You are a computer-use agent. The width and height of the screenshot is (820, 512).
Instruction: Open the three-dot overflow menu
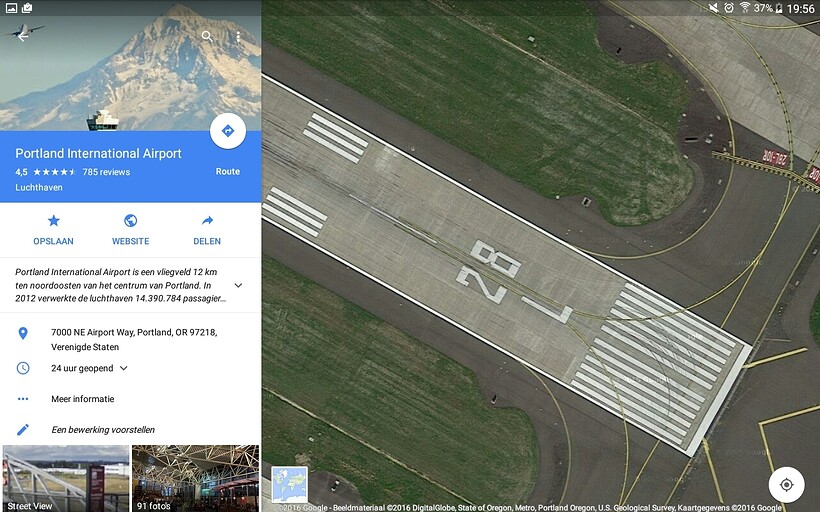point(238,37)
